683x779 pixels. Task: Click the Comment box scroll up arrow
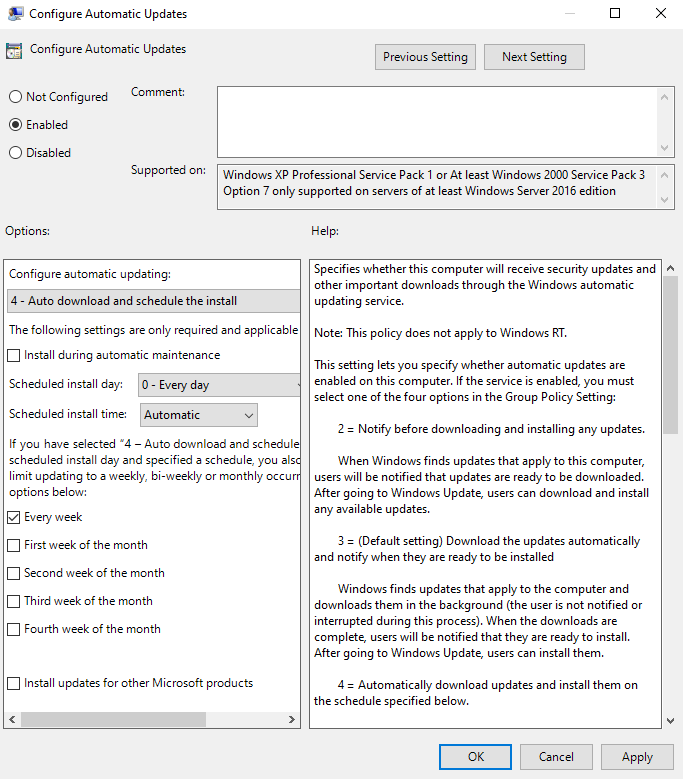[665, 97]
